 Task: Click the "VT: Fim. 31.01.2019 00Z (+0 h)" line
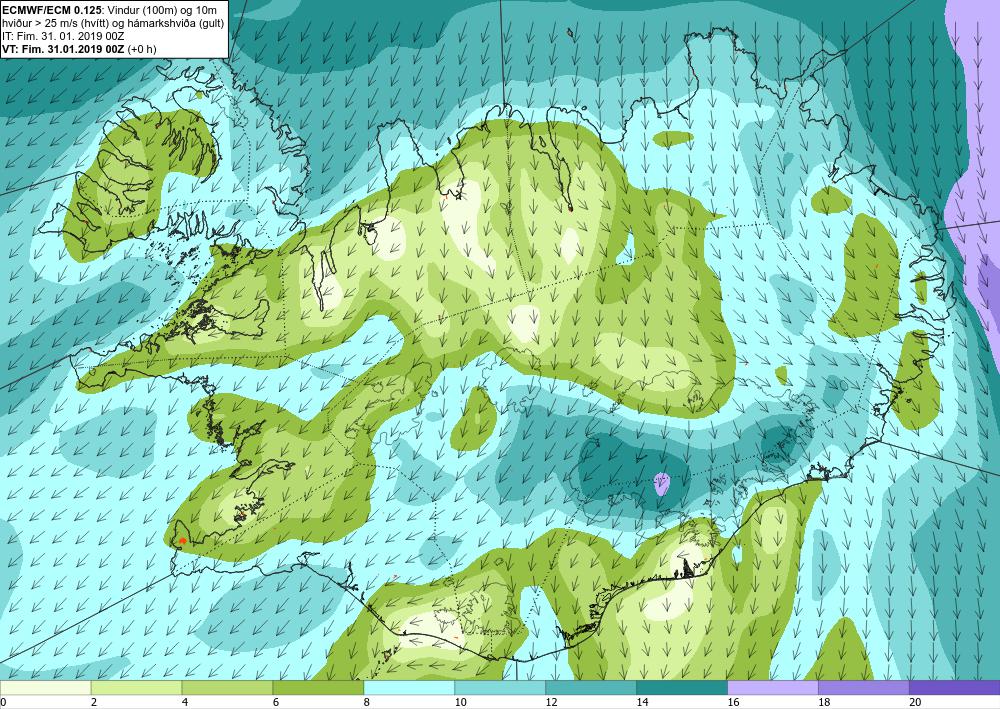tap(79, 49)
